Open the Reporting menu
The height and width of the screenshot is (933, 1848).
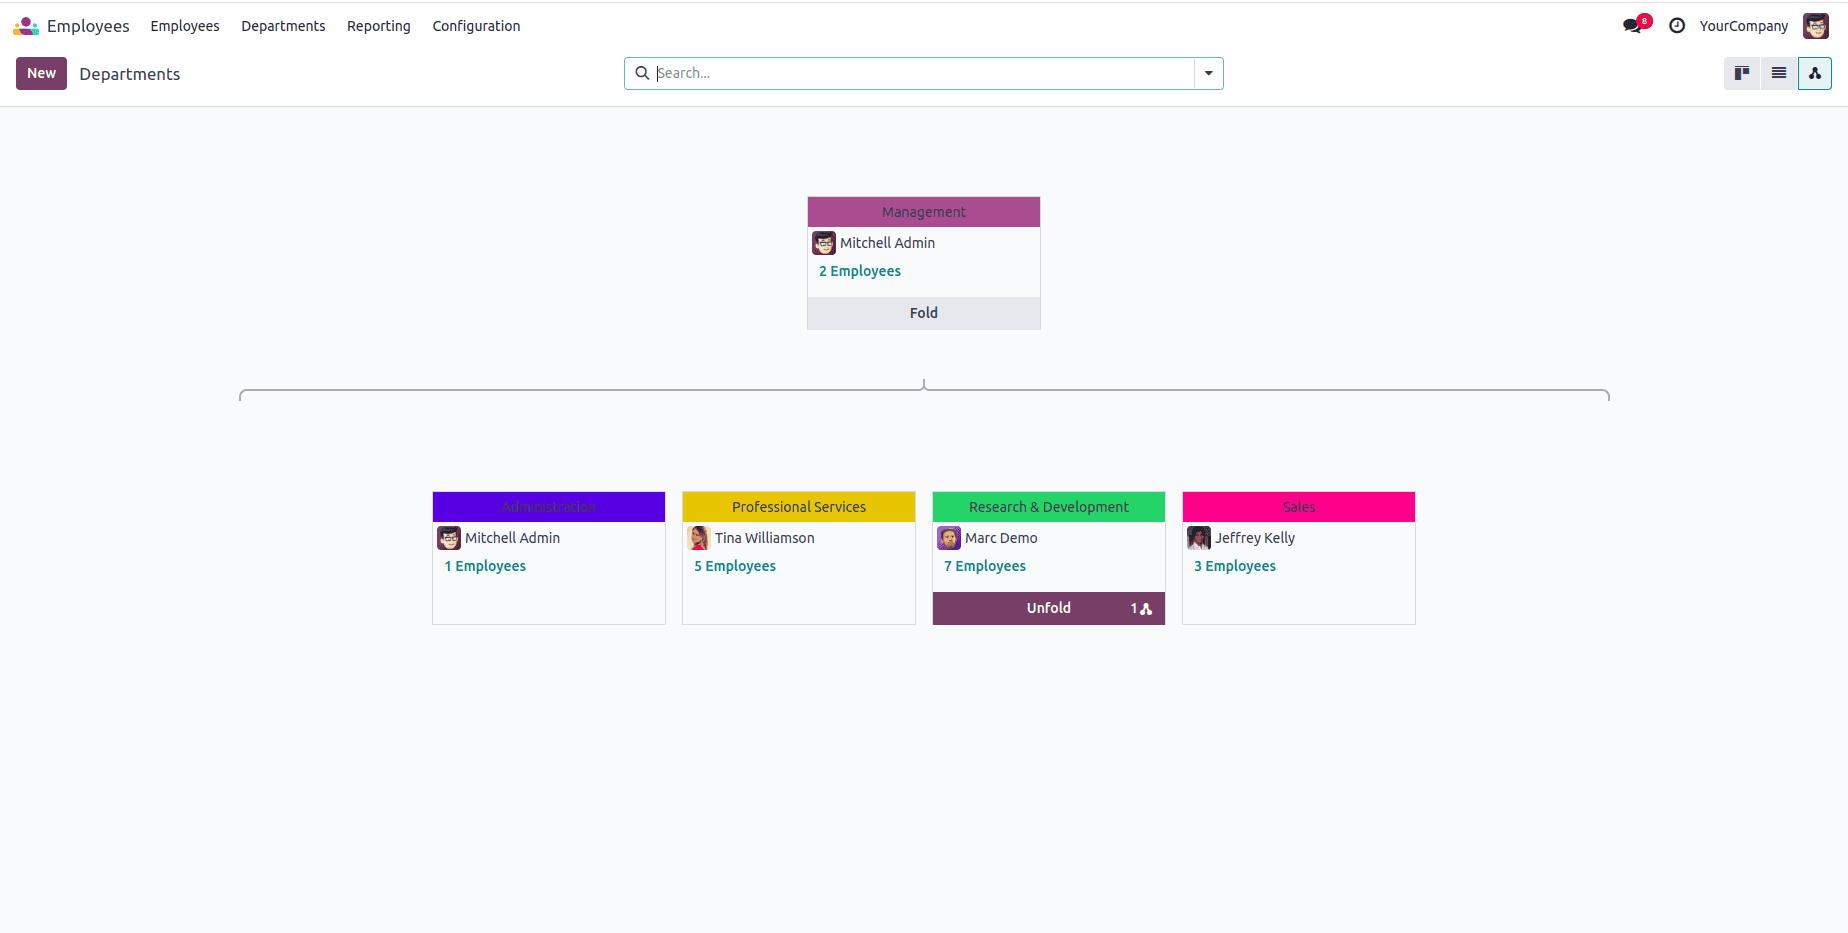[x=379, y=26]
